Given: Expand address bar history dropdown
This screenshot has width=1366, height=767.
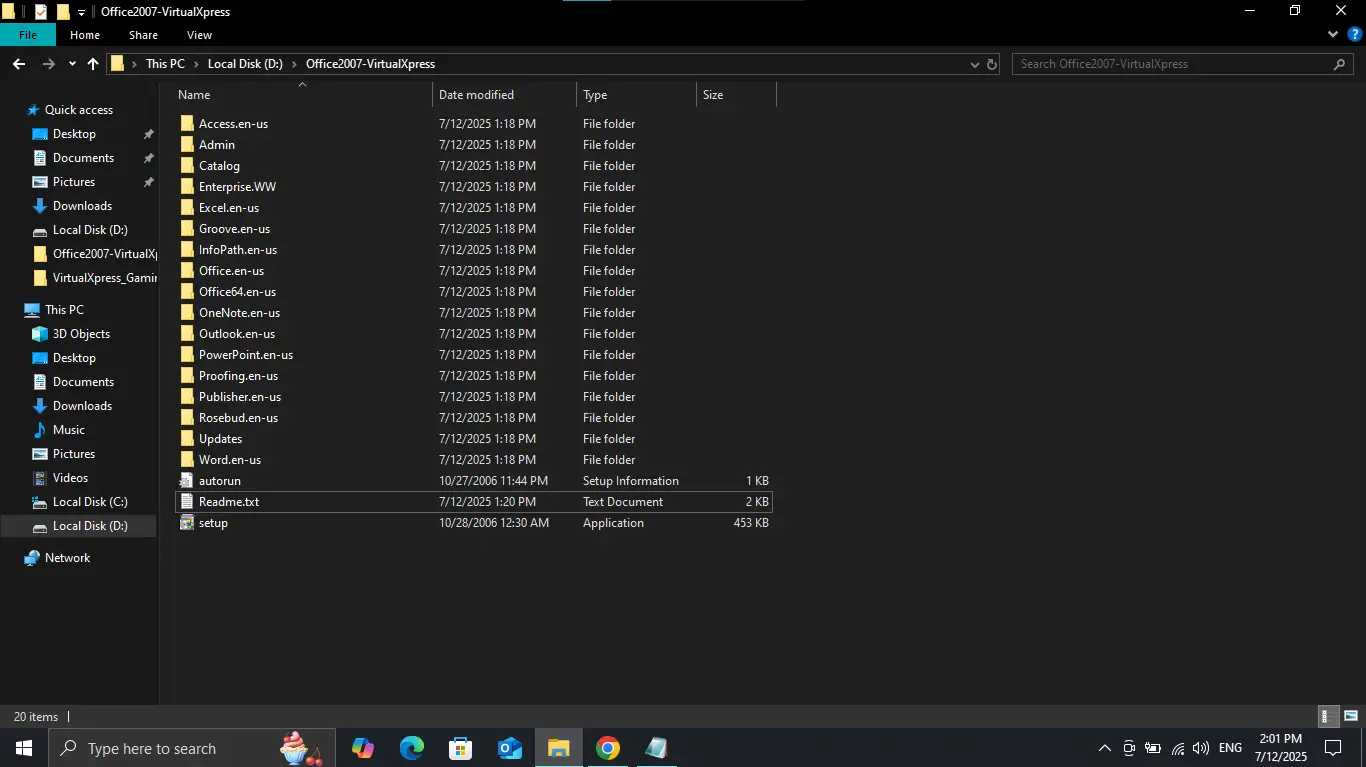Looking at the screenshot, I should [975, 64].
